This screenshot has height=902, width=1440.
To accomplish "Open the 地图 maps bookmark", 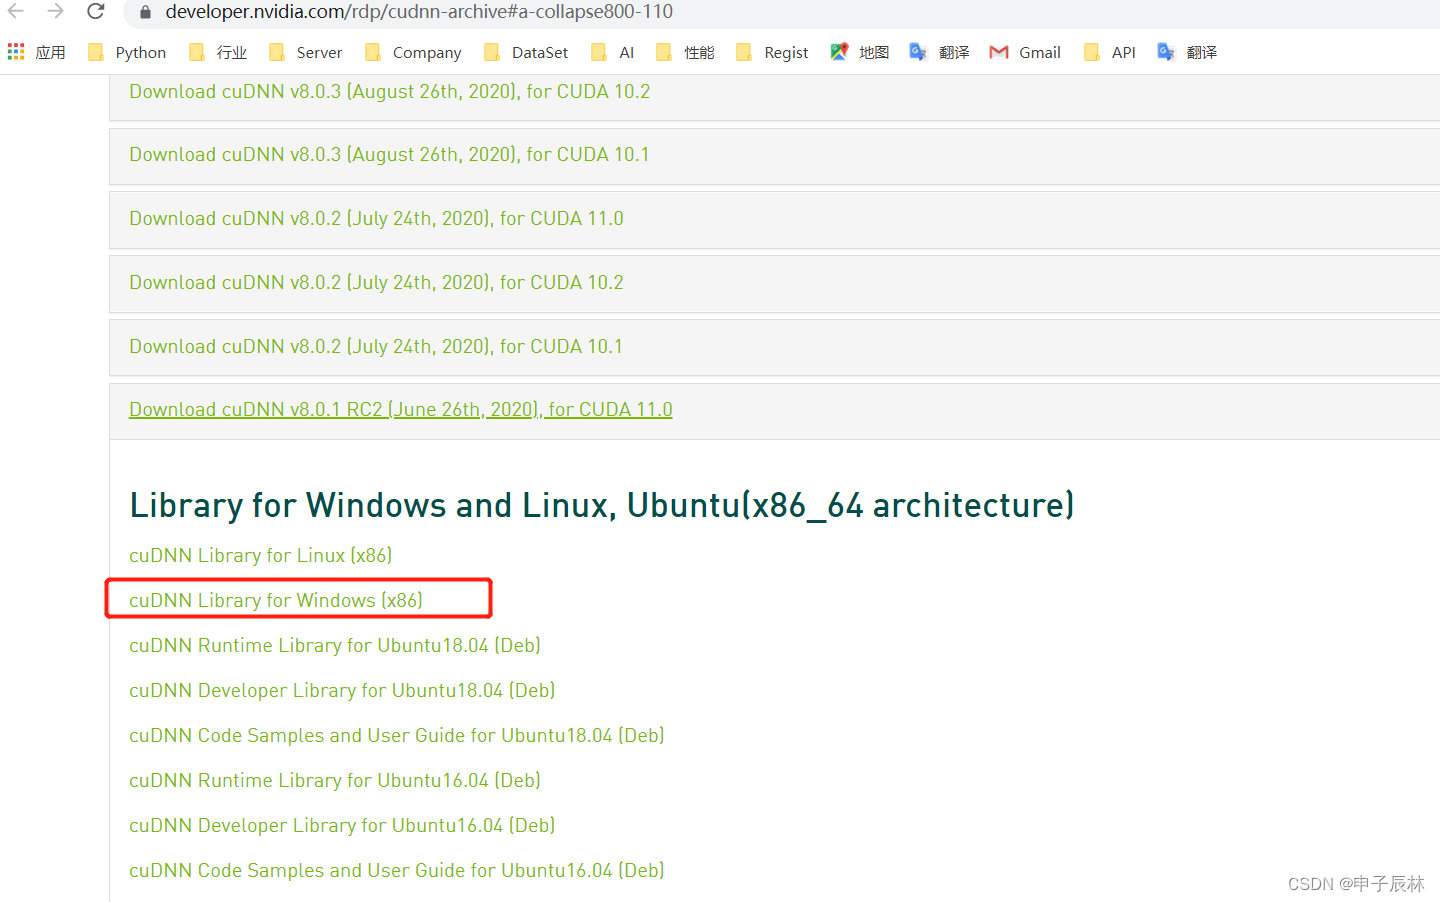I will tap(860, 52).
